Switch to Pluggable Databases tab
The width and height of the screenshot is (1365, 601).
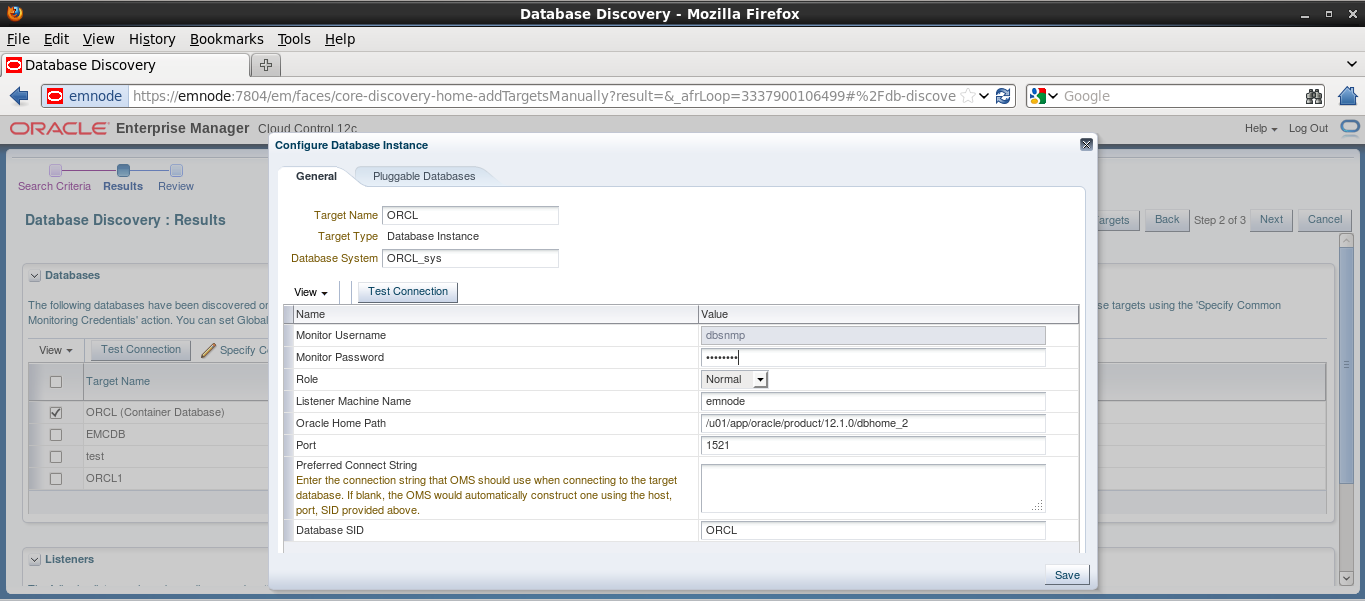(x=424, y=176)
